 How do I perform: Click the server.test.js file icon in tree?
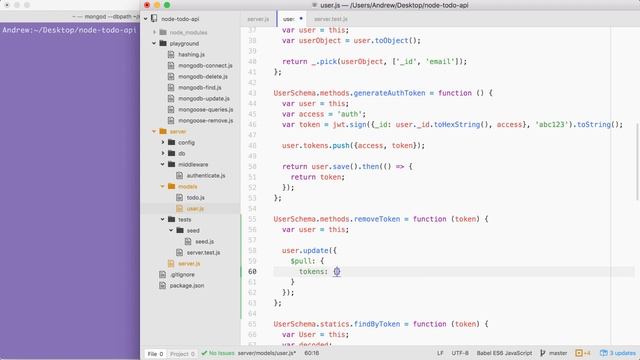tap(179, 253)
